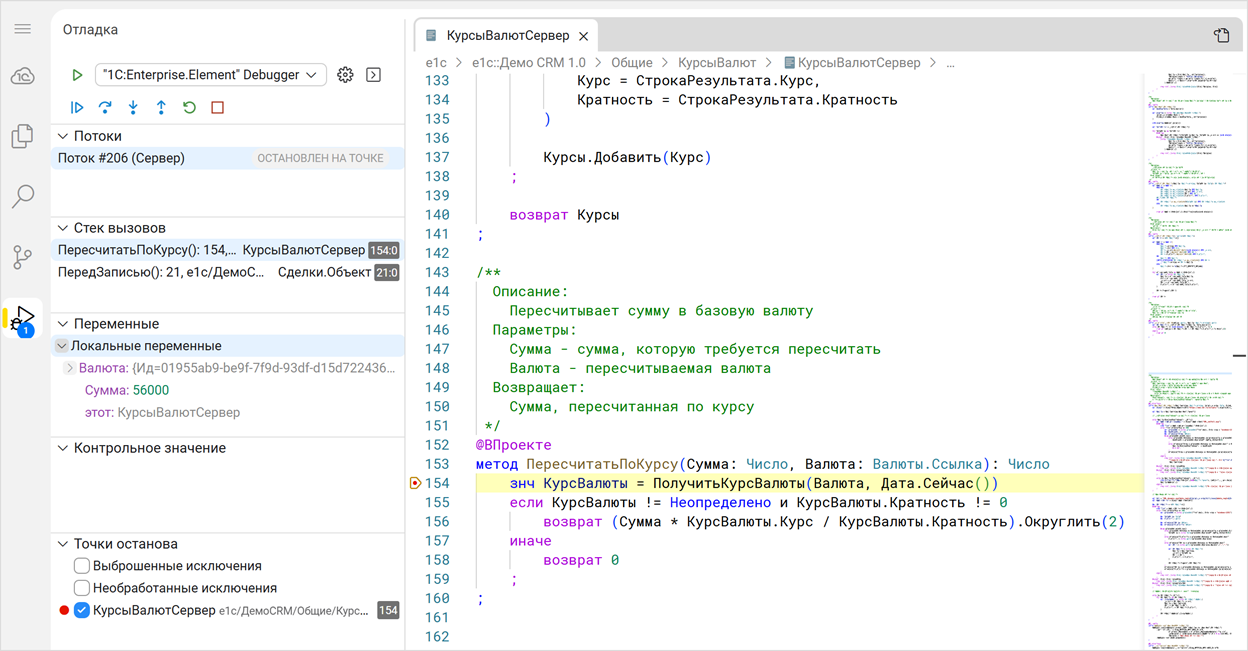The image size is (1248, 651).
Task: Stop debugging with the red square
Action: coord(217,108)
